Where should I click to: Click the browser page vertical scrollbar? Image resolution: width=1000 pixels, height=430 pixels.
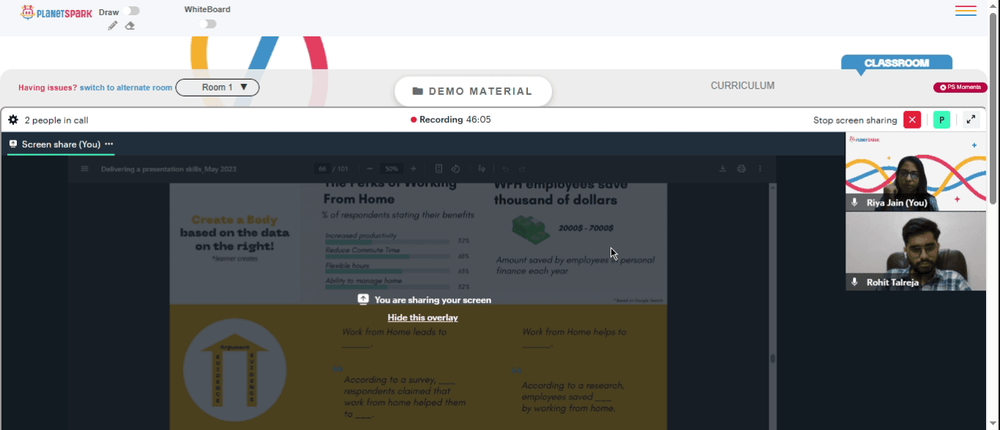point(993,108)
